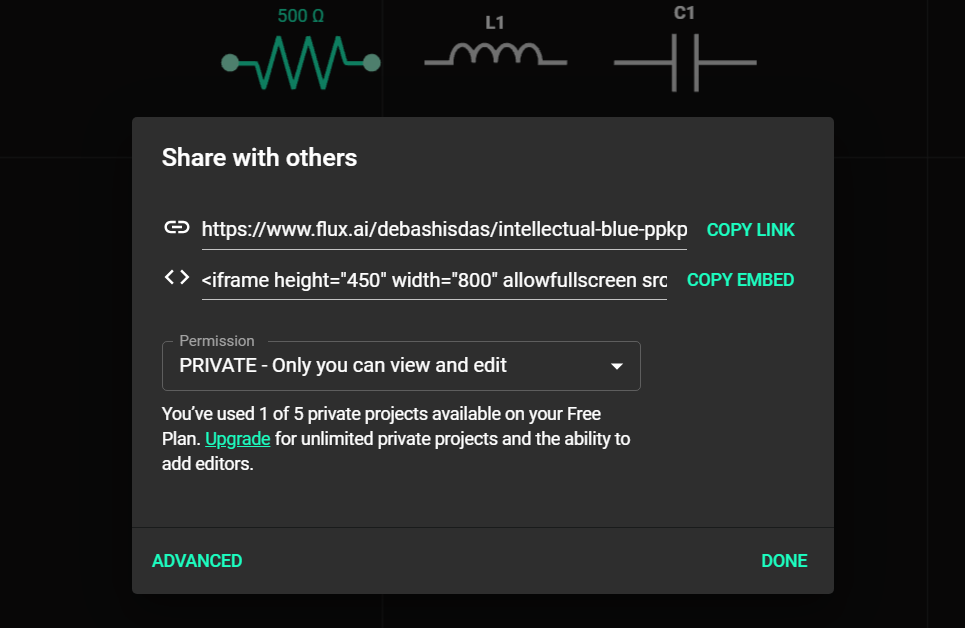This screenshot has width=965, height=628.
Task: Click the embed code angle-brackets icon
Action: [x=175, y=277]
